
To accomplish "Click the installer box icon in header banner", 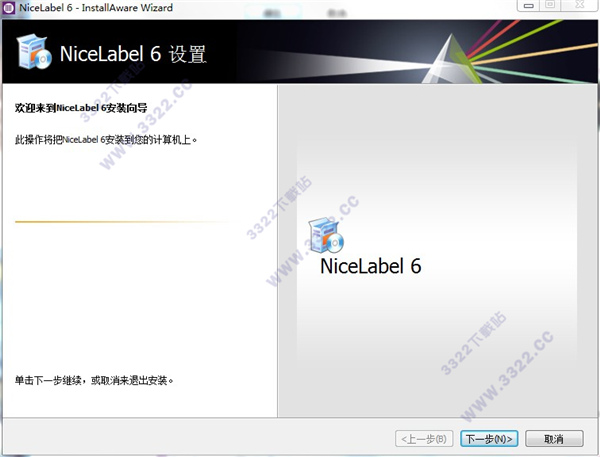I will click(34, 52).
